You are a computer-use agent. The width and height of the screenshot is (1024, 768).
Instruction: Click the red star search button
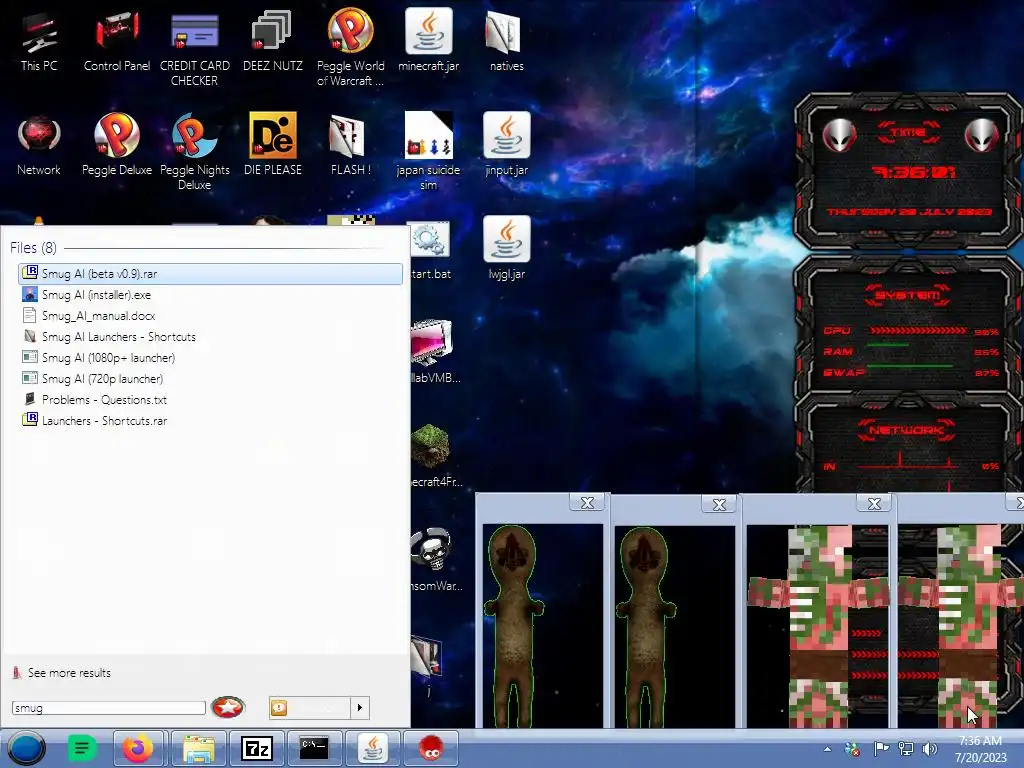click(228, 707)
